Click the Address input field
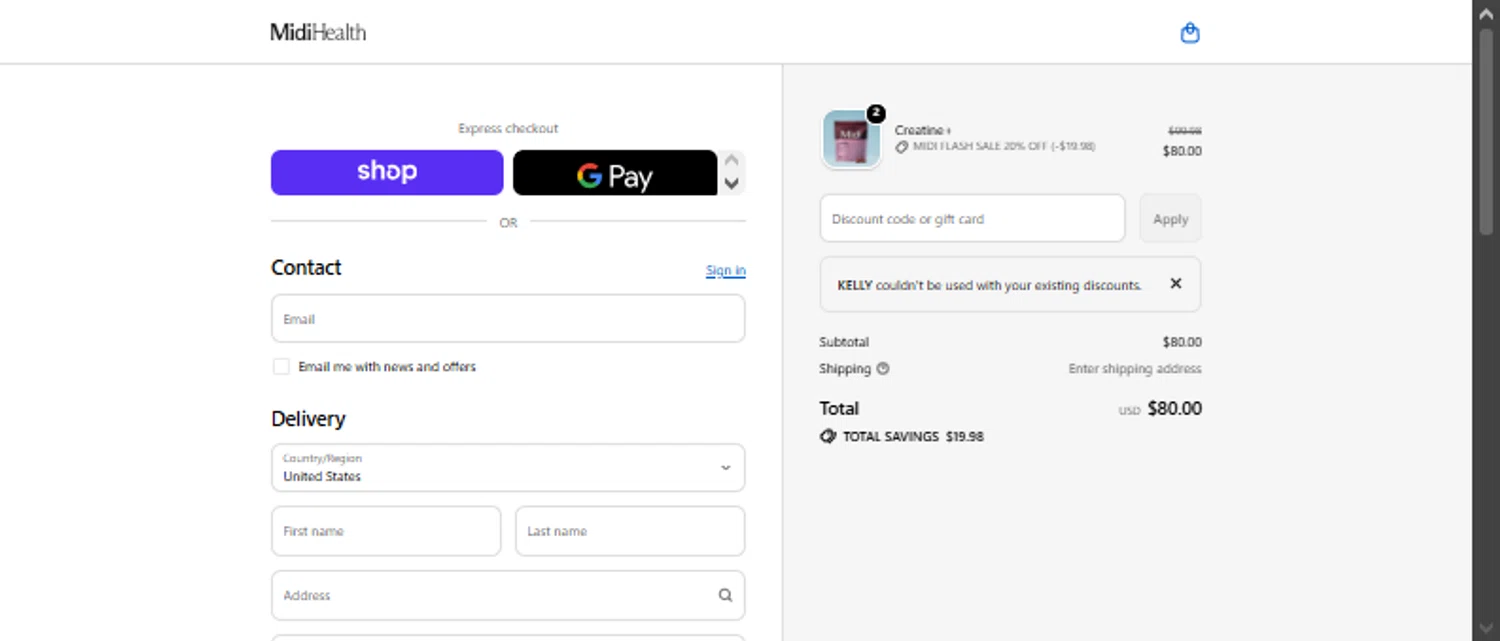 [508, 595]
